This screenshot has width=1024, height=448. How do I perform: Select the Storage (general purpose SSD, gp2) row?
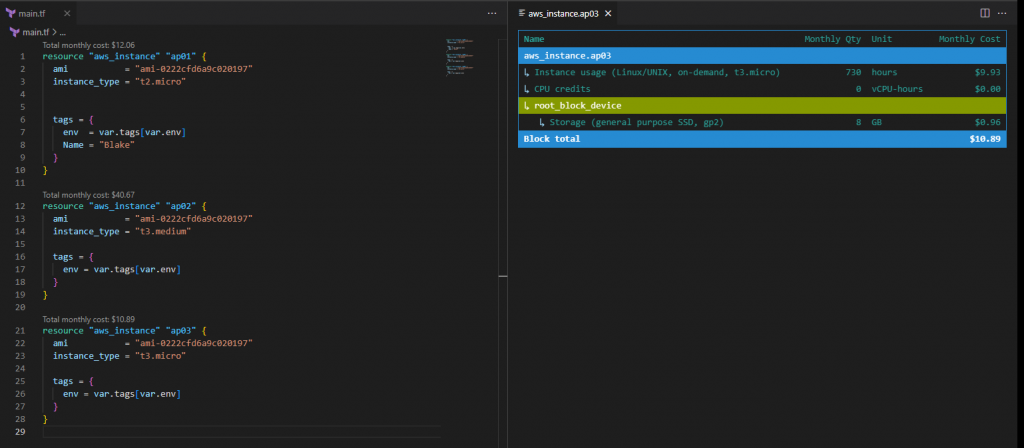[x=762, y=122]
